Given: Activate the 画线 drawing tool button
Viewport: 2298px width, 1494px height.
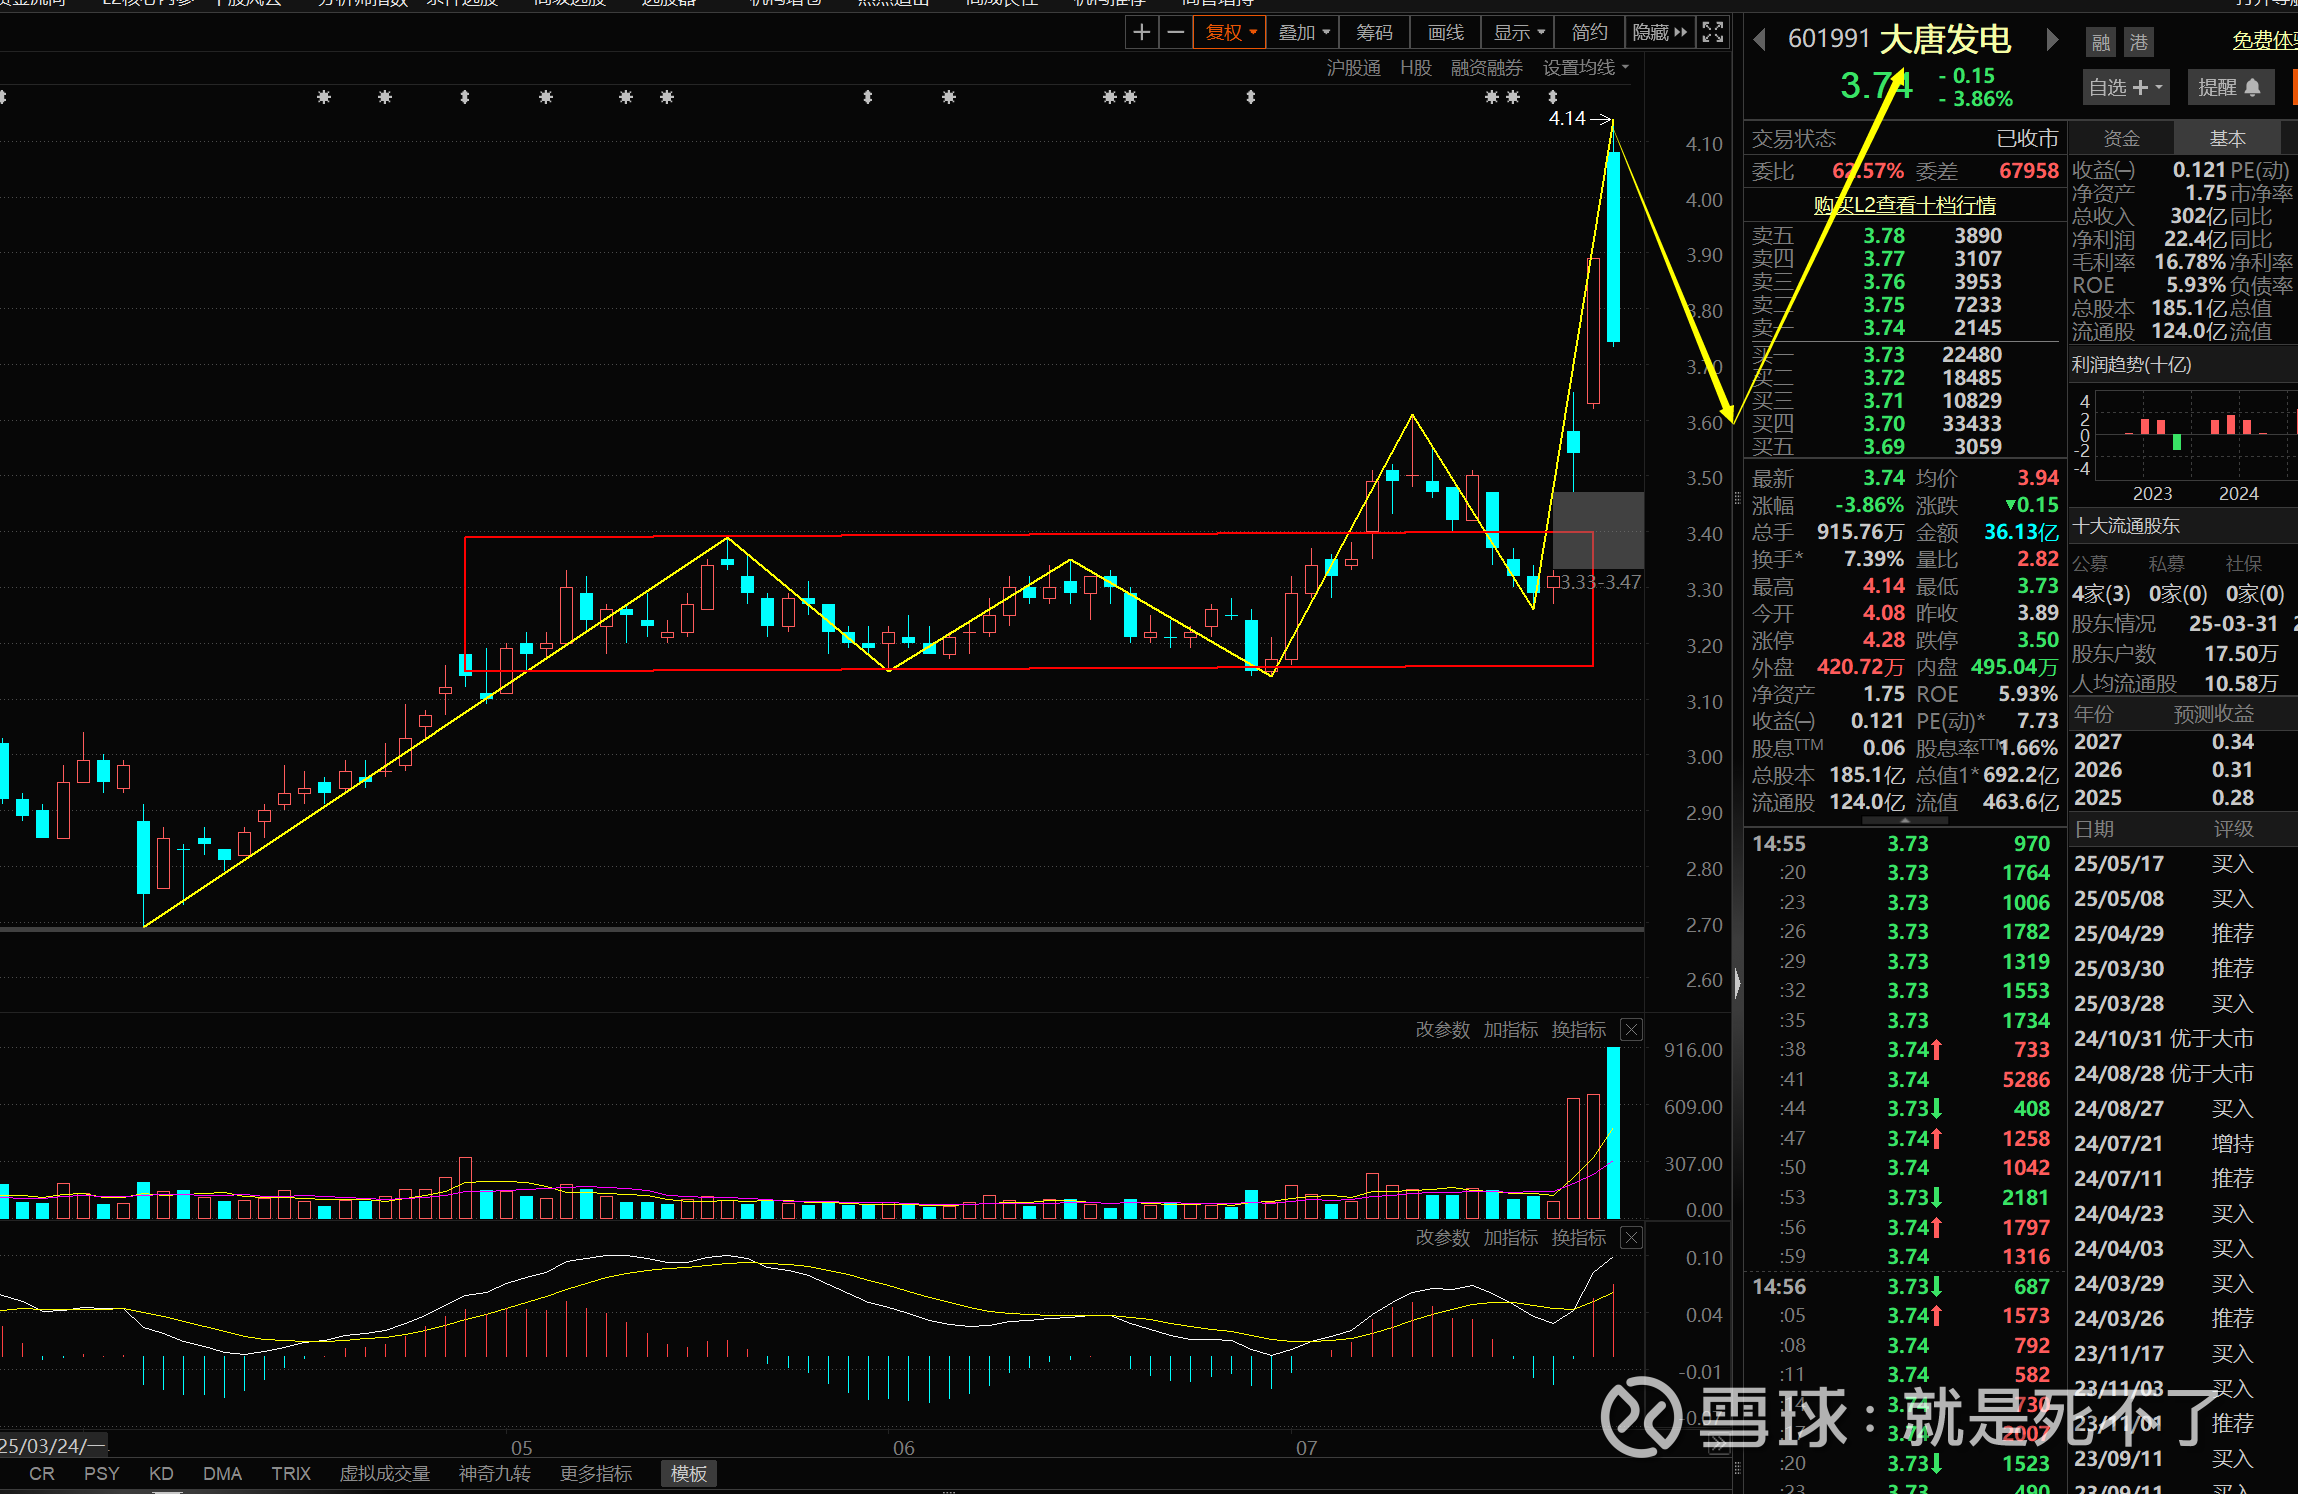Looking at the screenshot, I should coord(1446,32).
